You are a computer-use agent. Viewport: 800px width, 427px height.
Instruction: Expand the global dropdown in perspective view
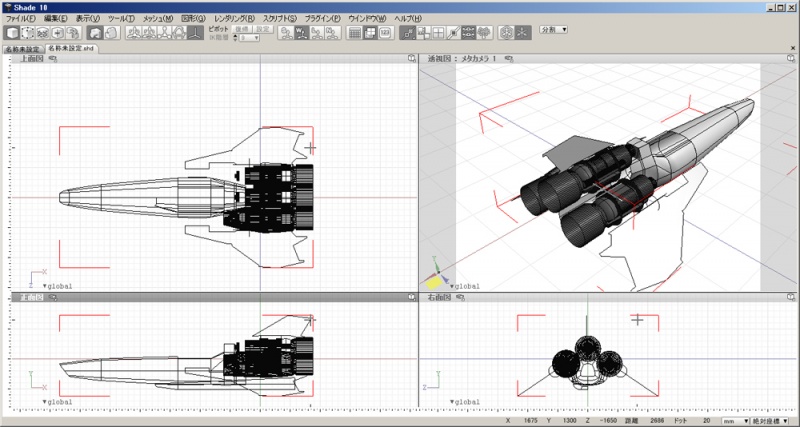point(465,286)
